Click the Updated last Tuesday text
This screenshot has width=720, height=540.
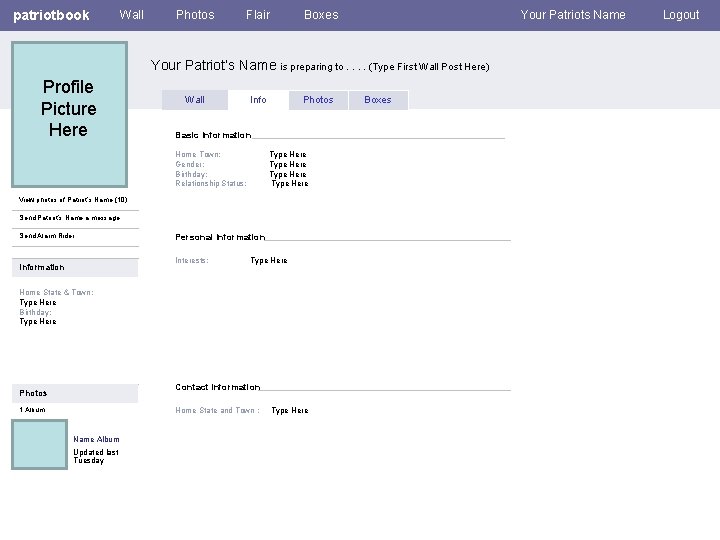[x=96, y=456]
